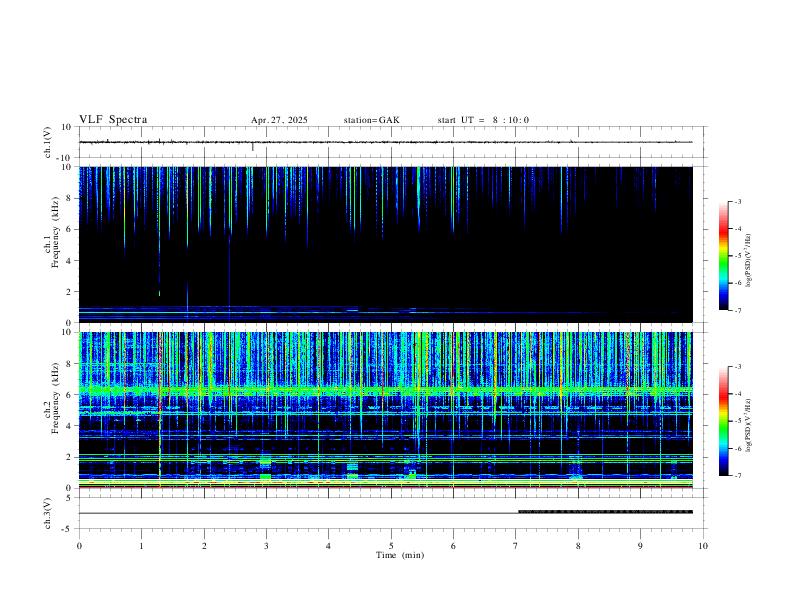
Task: Click the time axis tick label '5'
Action: [x=391, y=546]
